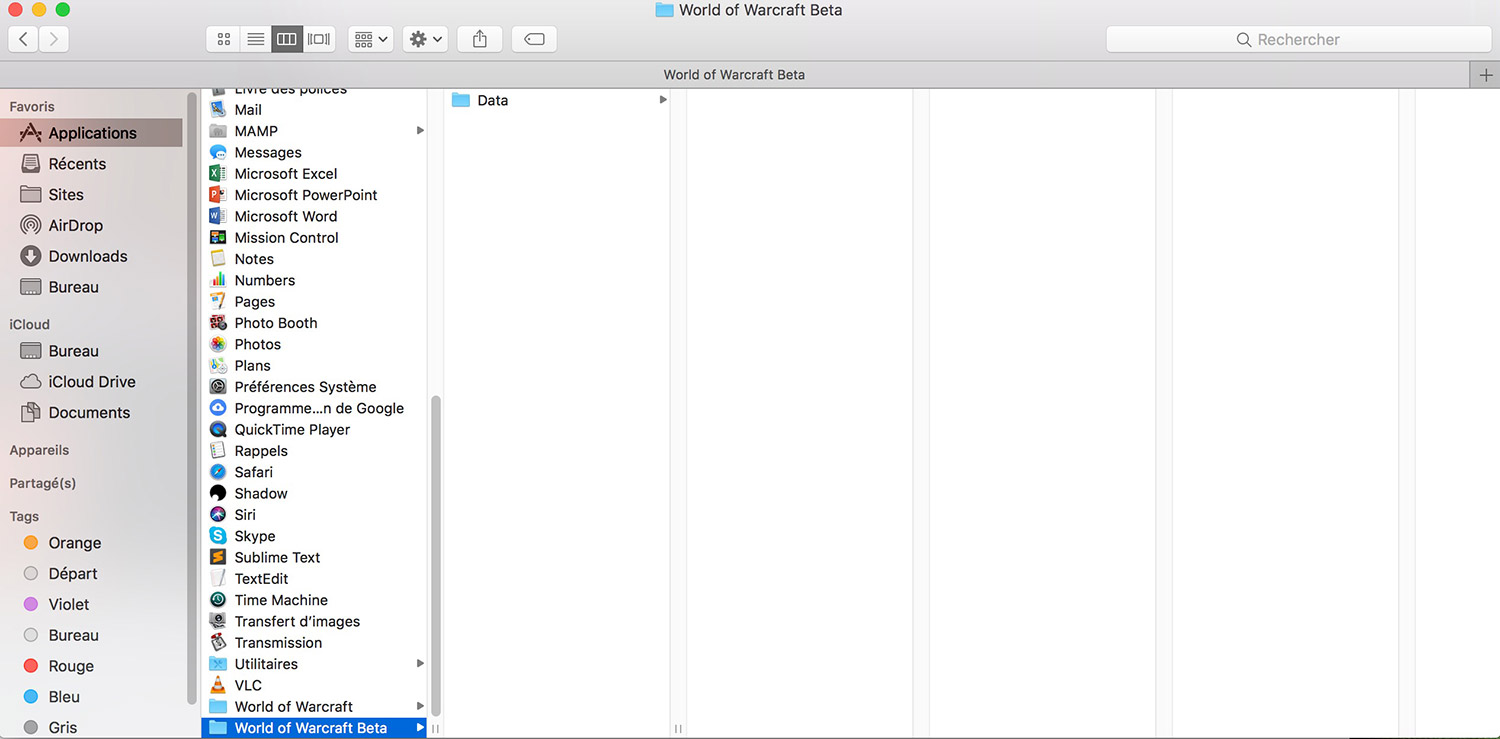Viewport: 1500px width, 739px height.
Task: Select the Safari app icon
Action: [218, 472]
